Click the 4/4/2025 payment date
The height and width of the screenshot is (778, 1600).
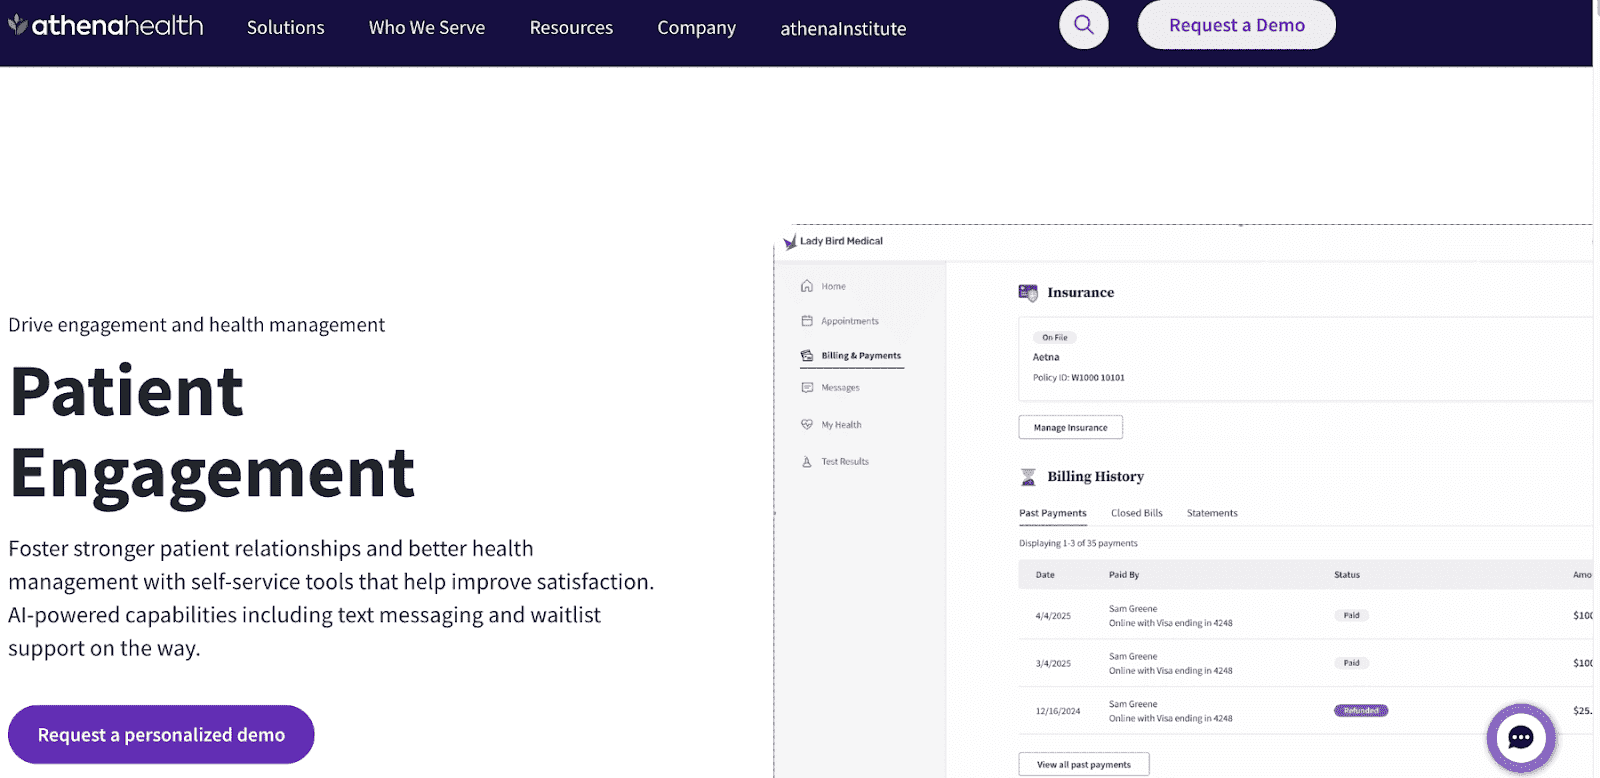point(1053,616)
